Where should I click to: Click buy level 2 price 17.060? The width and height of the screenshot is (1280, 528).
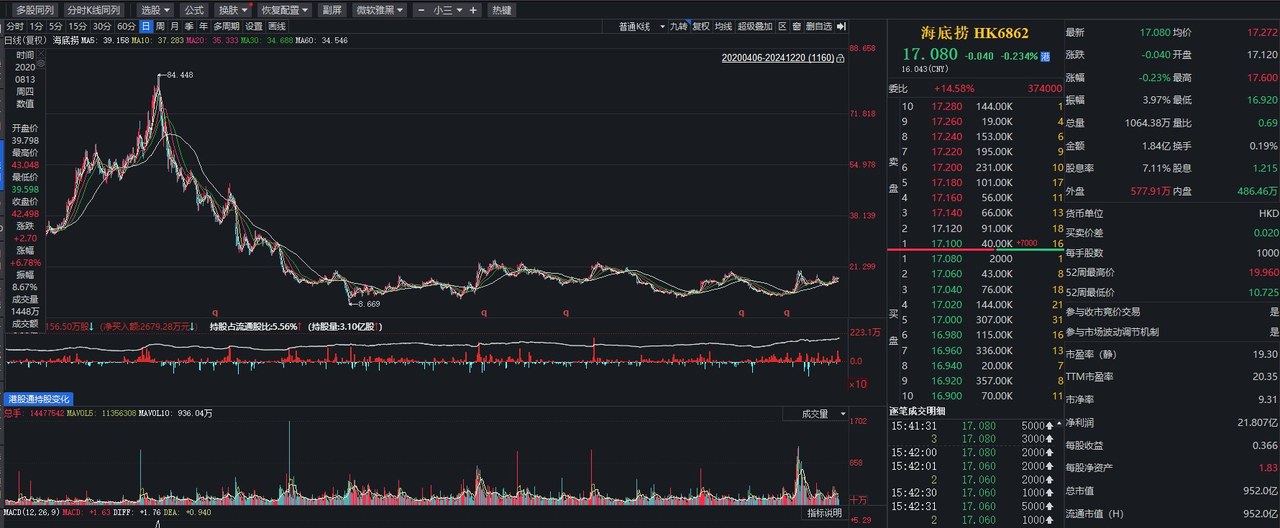pos(946,274)
